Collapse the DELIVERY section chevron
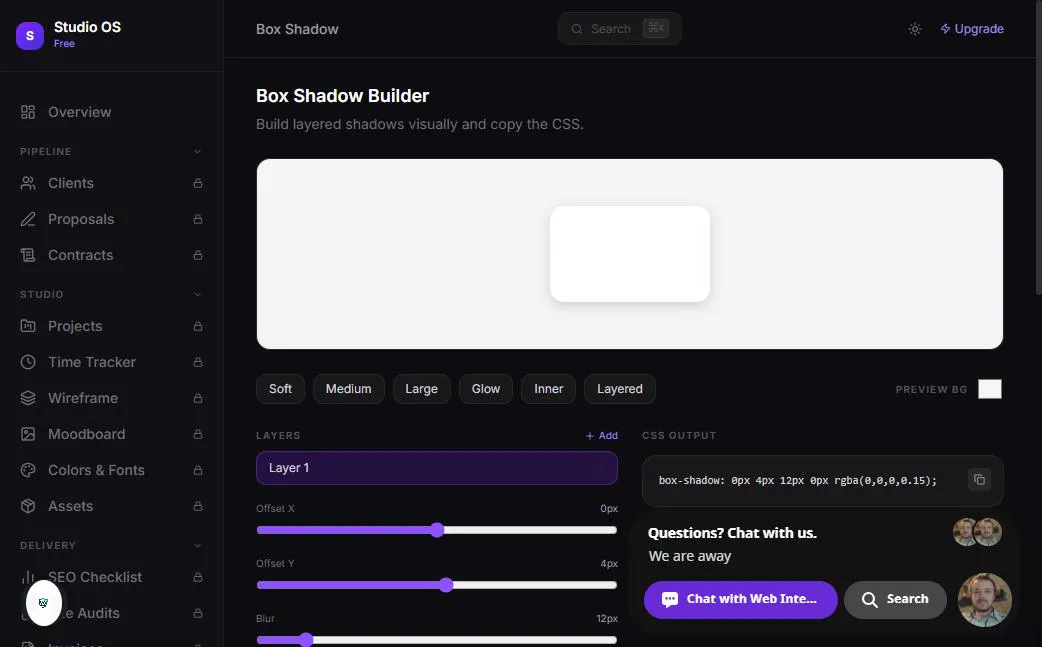Screen dimensions: 1042x647 tap(197, 545)
